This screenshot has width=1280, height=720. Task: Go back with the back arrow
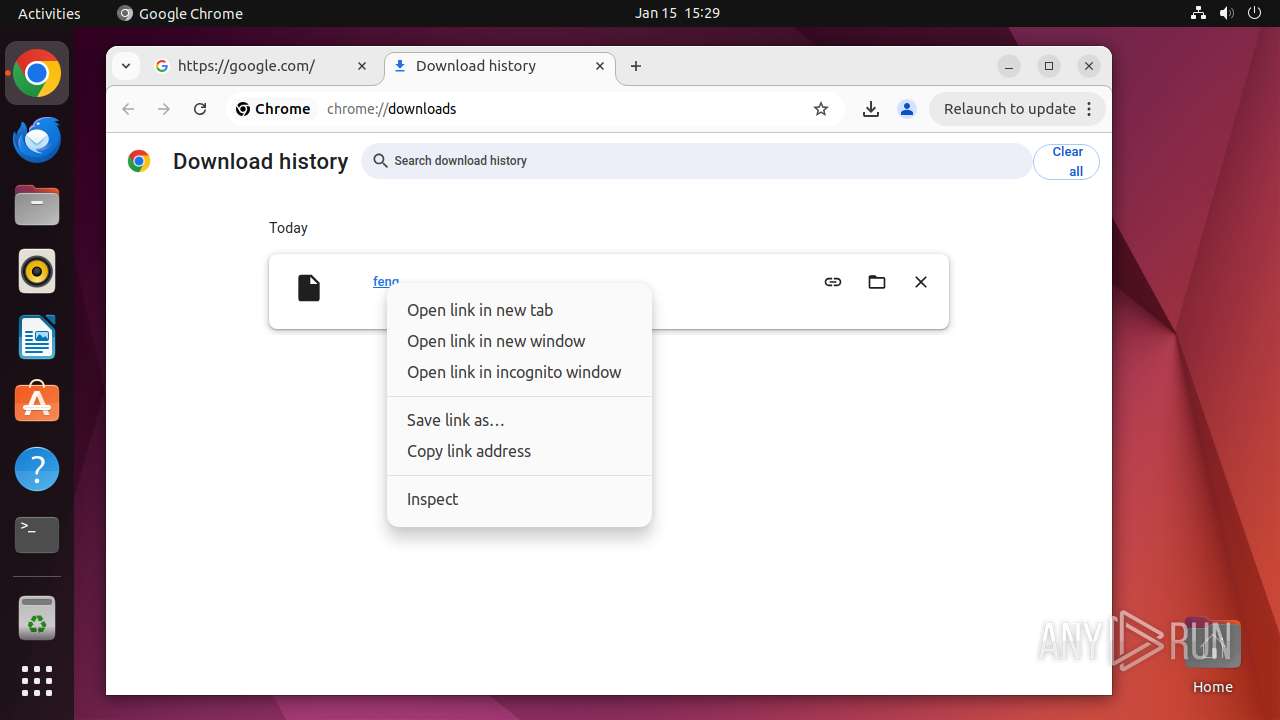[x=128, y=109]
